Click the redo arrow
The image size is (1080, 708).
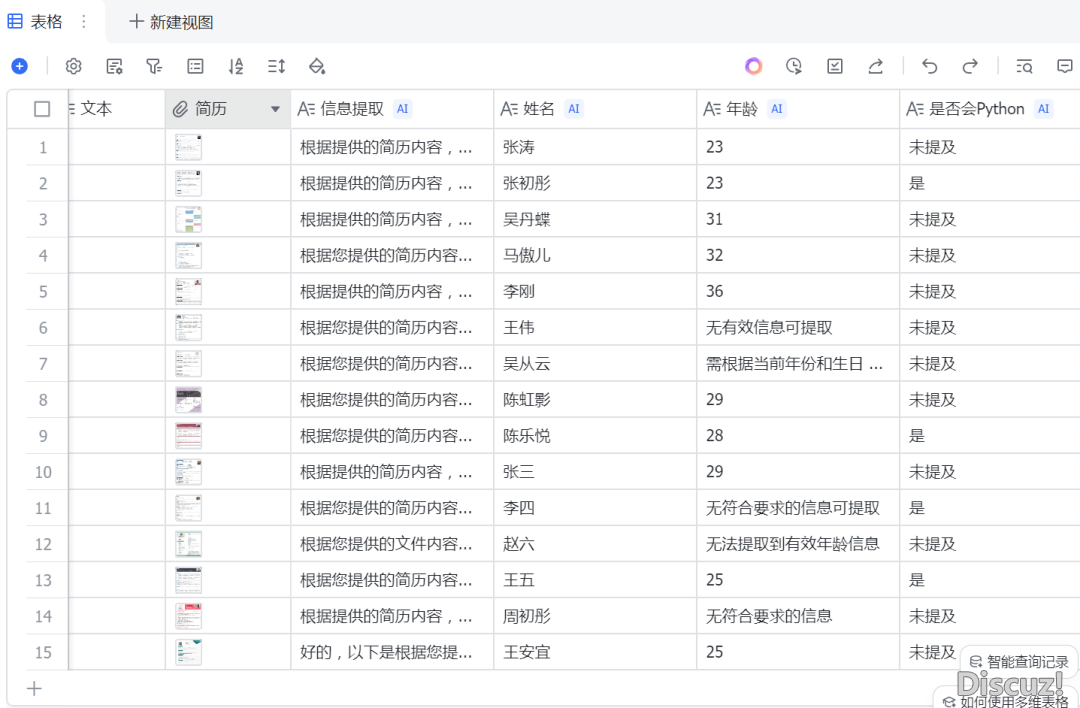coord(970,66)
